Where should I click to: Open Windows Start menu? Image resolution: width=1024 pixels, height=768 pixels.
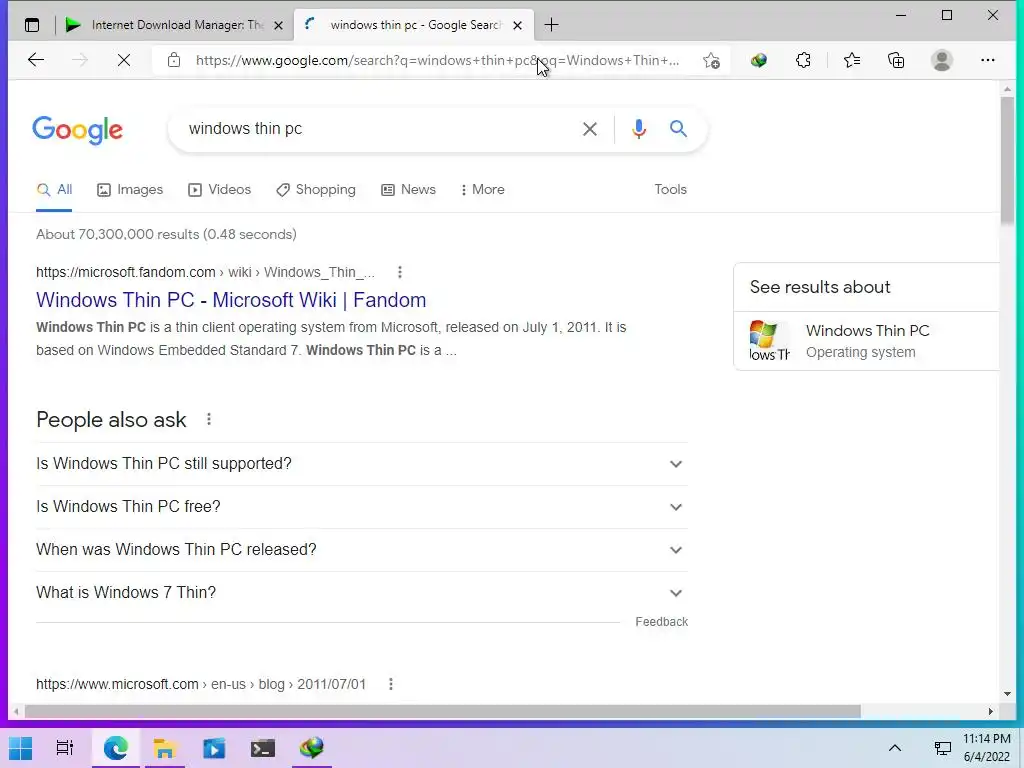20,748
